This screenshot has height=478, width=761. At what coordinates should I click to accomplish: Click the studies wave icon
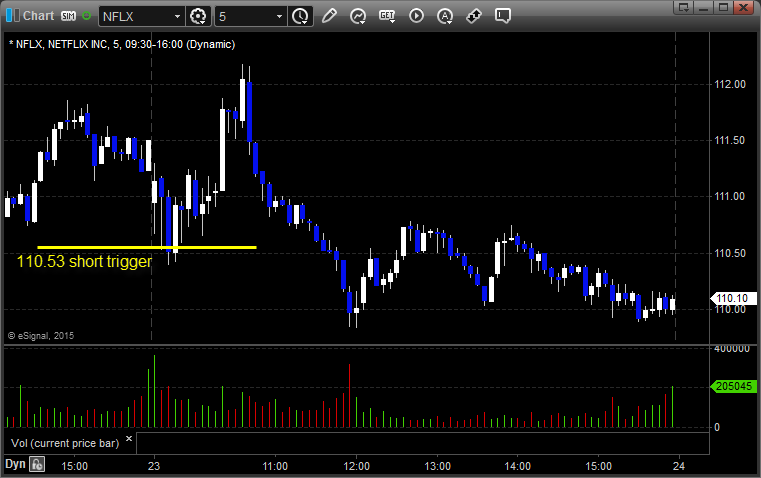coord(358,16)
